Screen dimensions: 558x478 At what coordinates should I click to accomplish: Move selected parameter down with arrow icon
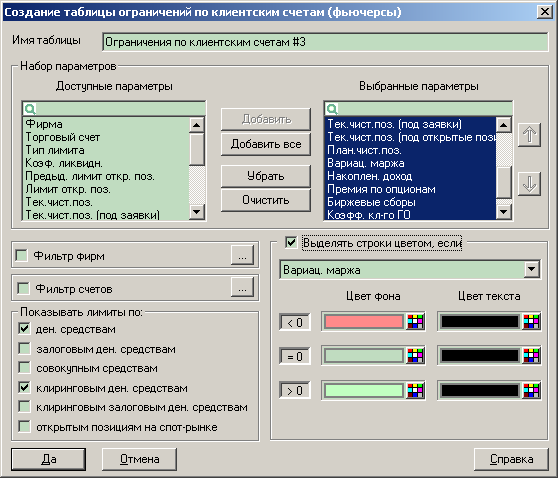(529, 184)
